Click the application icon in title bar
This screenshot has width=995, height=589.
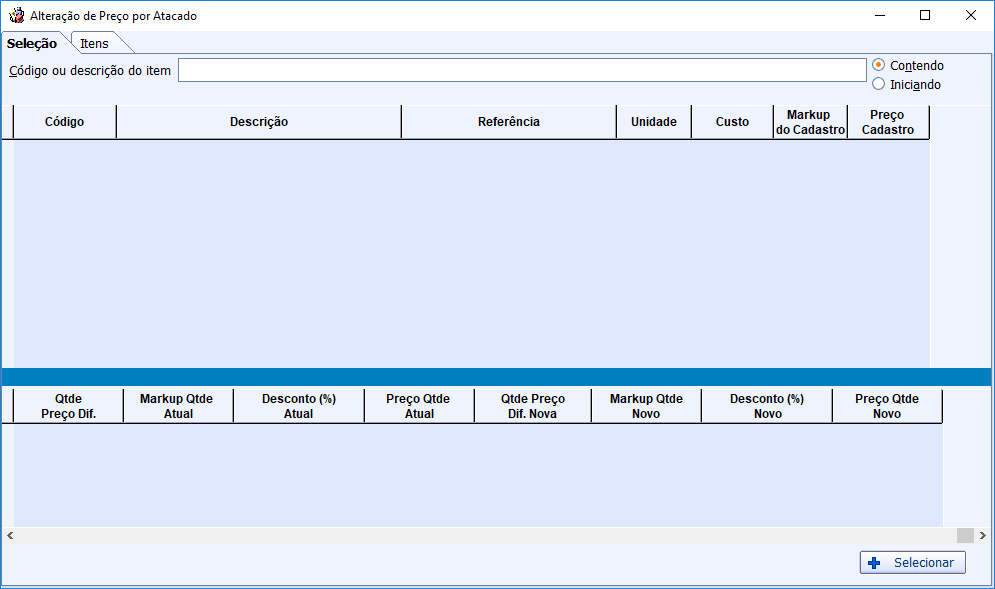(16, 16)
